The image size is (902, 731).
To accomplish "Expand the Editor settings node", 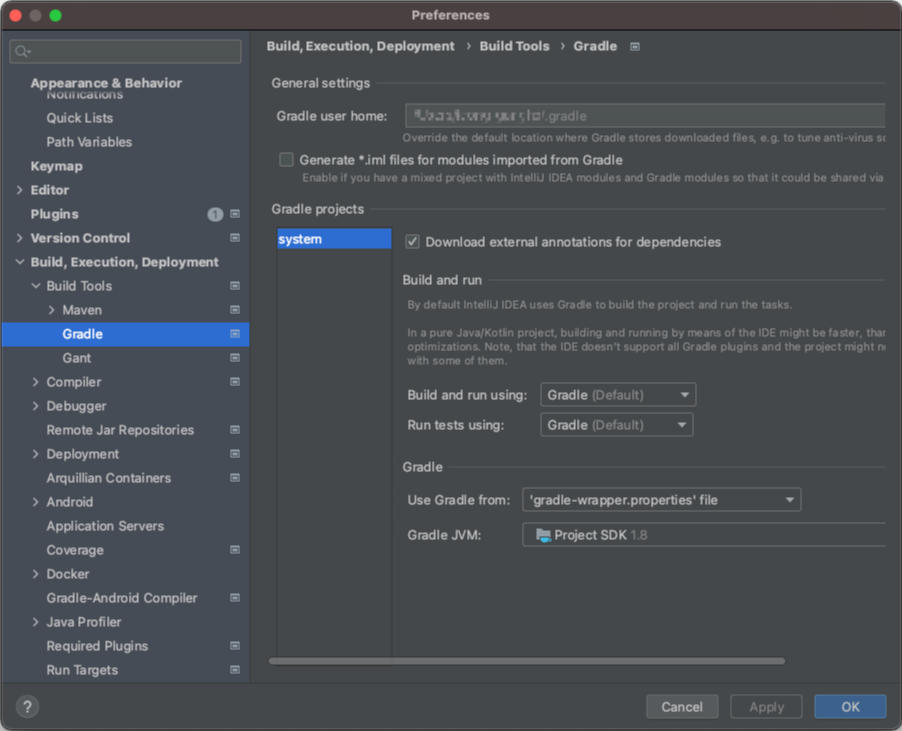I will tap(20, 190).
